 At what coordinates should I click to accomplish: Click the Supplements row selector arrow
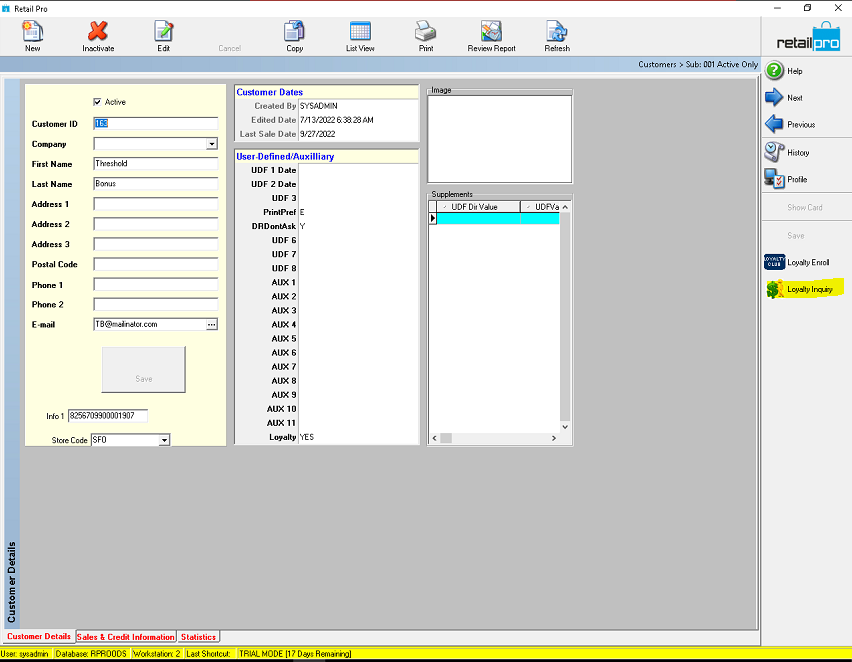point(433,218)
